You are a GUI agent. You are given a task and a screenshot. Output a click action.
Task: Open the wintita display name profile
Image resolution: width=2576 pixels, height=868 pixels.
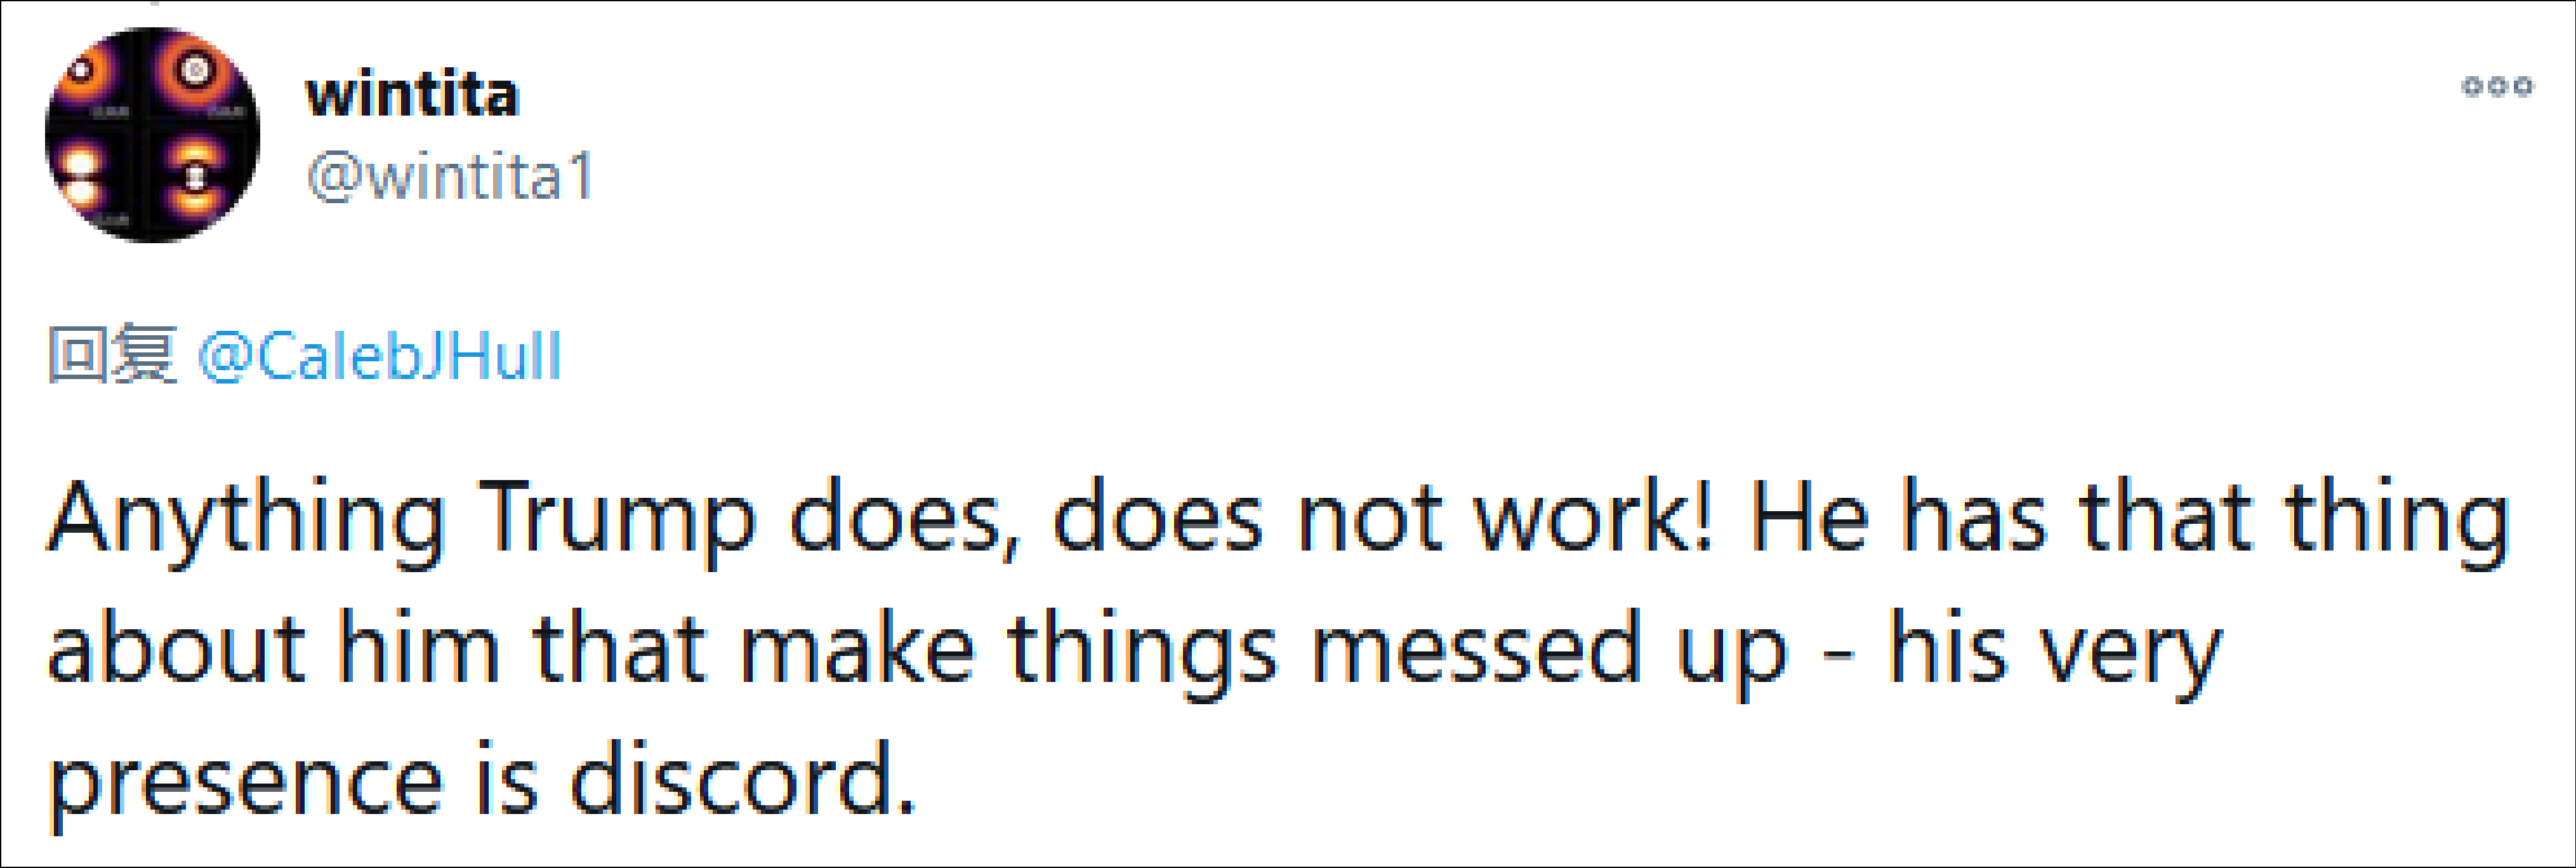[412, 95]
